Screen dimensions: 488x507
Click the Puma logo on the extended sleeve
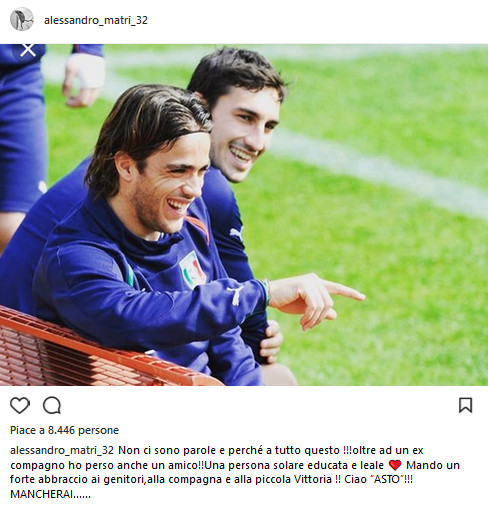235,295
